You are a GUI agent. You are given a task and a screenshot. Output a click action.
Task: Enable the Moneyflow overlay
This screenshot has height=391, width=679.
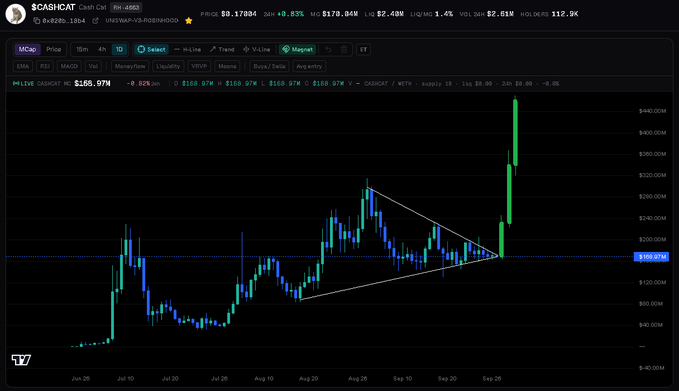(x=130, y=66)
